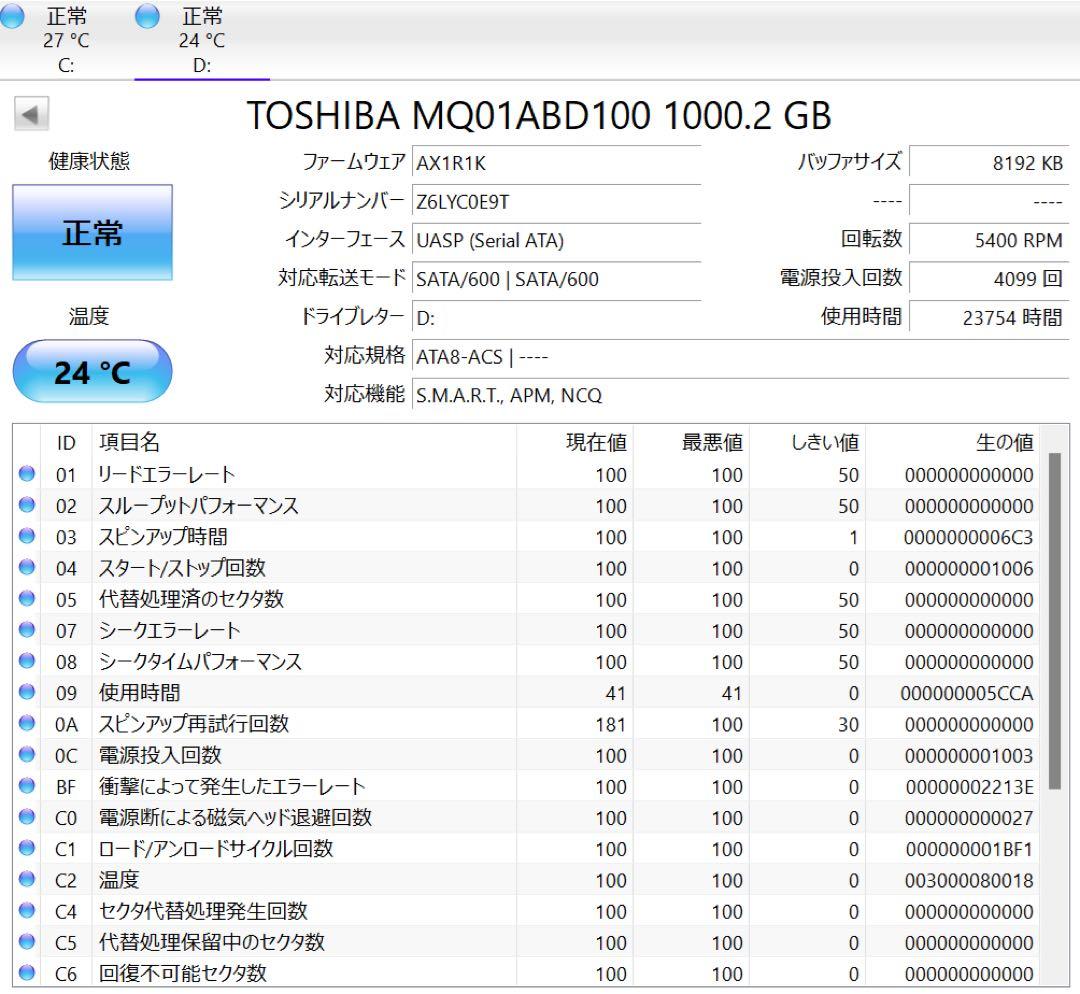
Task: Click the 生の値 column header
Action: [953, 443]
